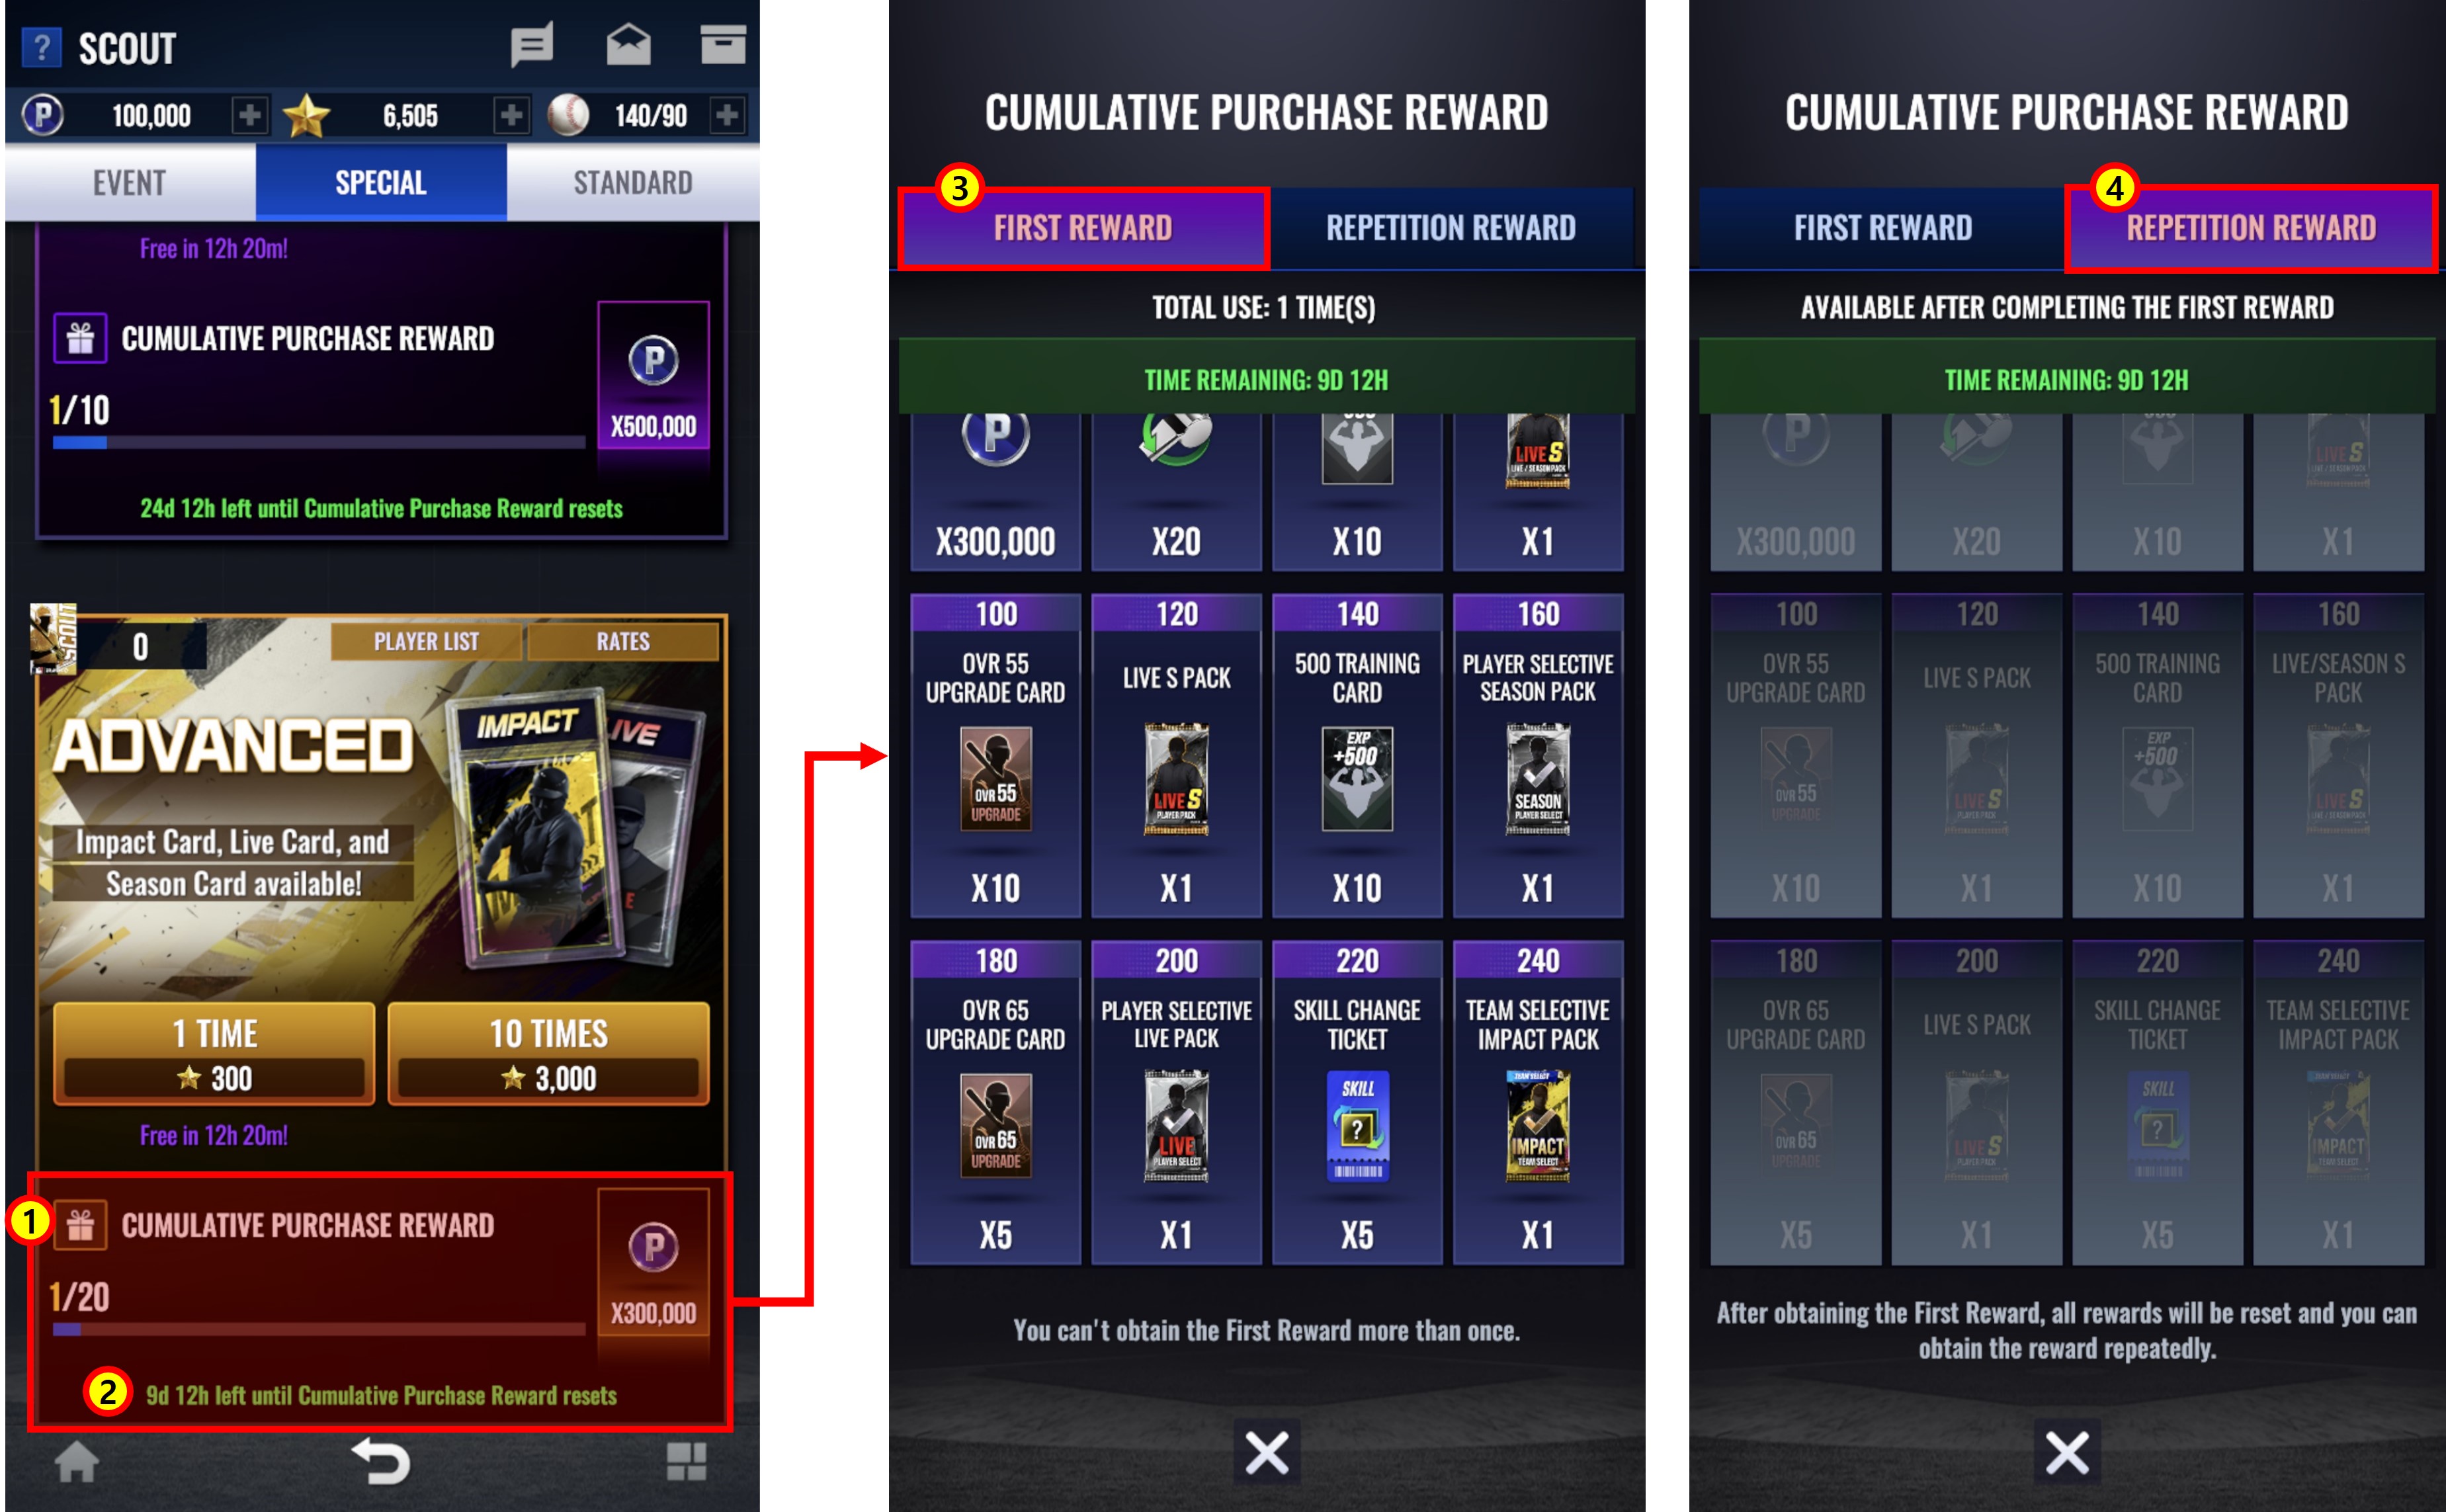
Task: Open the chat message icon
Action: coord(531,46)
